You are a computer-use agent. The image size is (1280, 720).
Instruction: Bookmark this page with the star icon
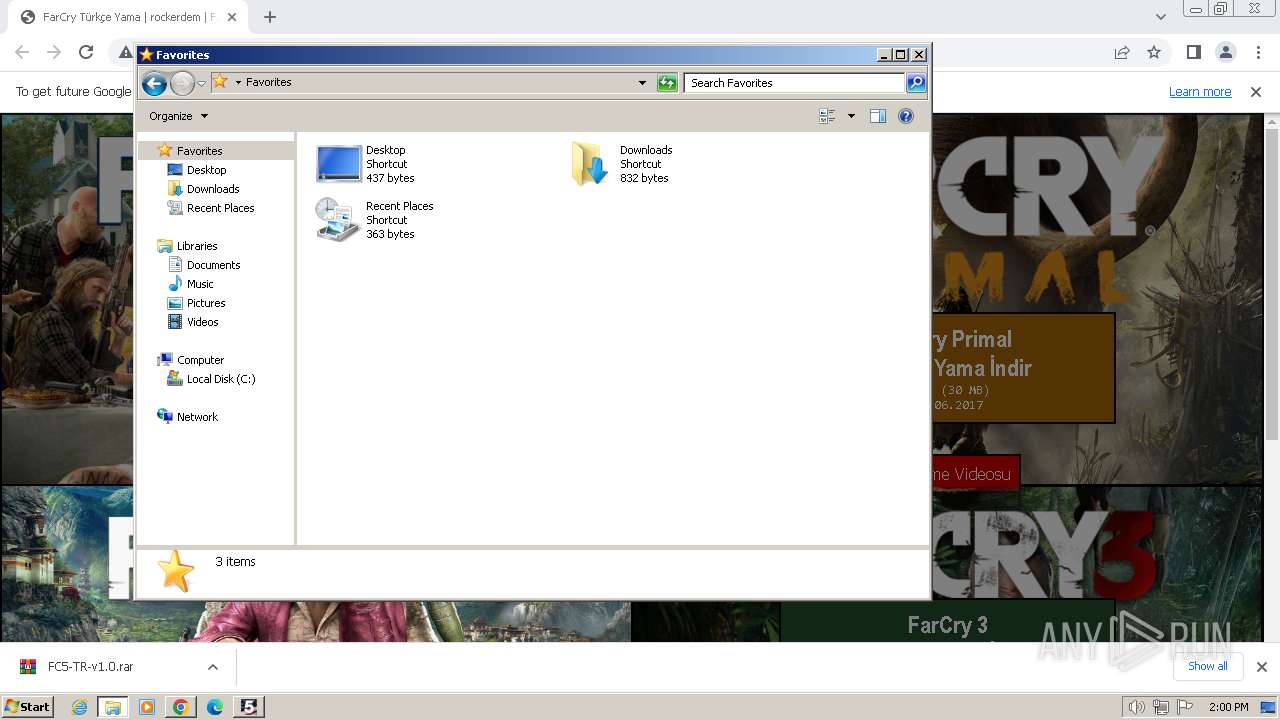point(1154,52)
